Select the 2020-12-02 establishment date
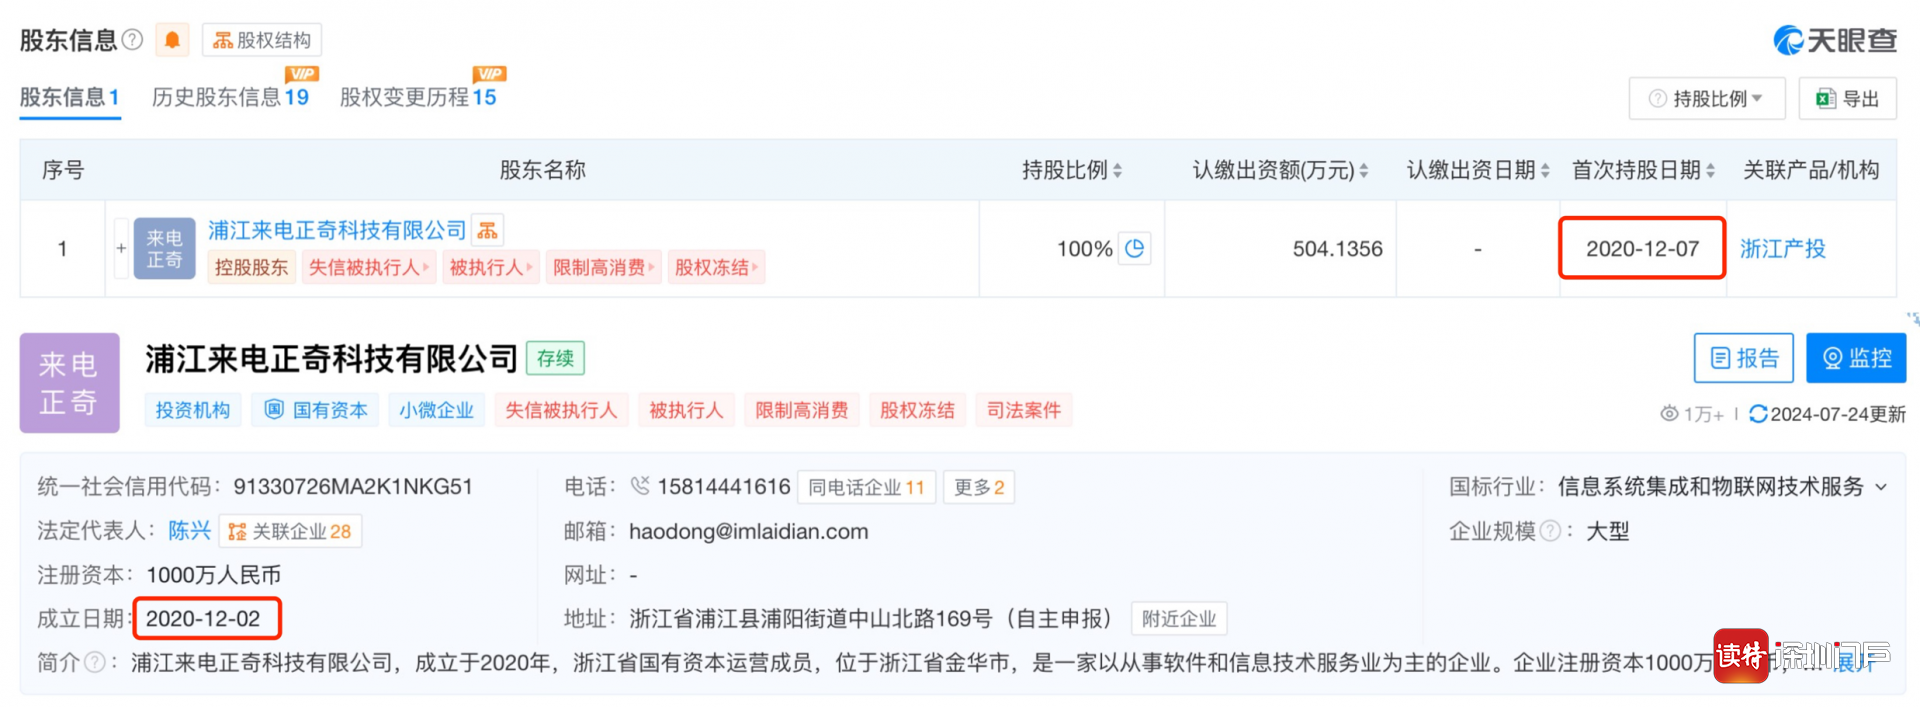1920x707 pixels. [203, 619]
